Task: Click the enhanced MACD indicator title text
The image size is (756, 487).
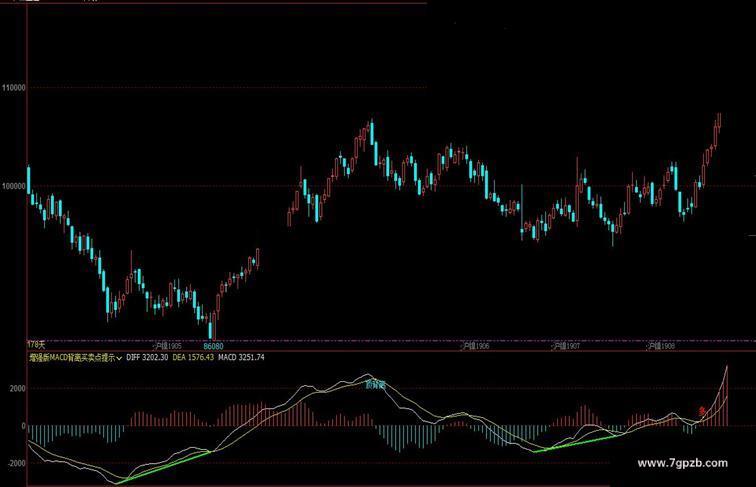Action: point(72,358)
